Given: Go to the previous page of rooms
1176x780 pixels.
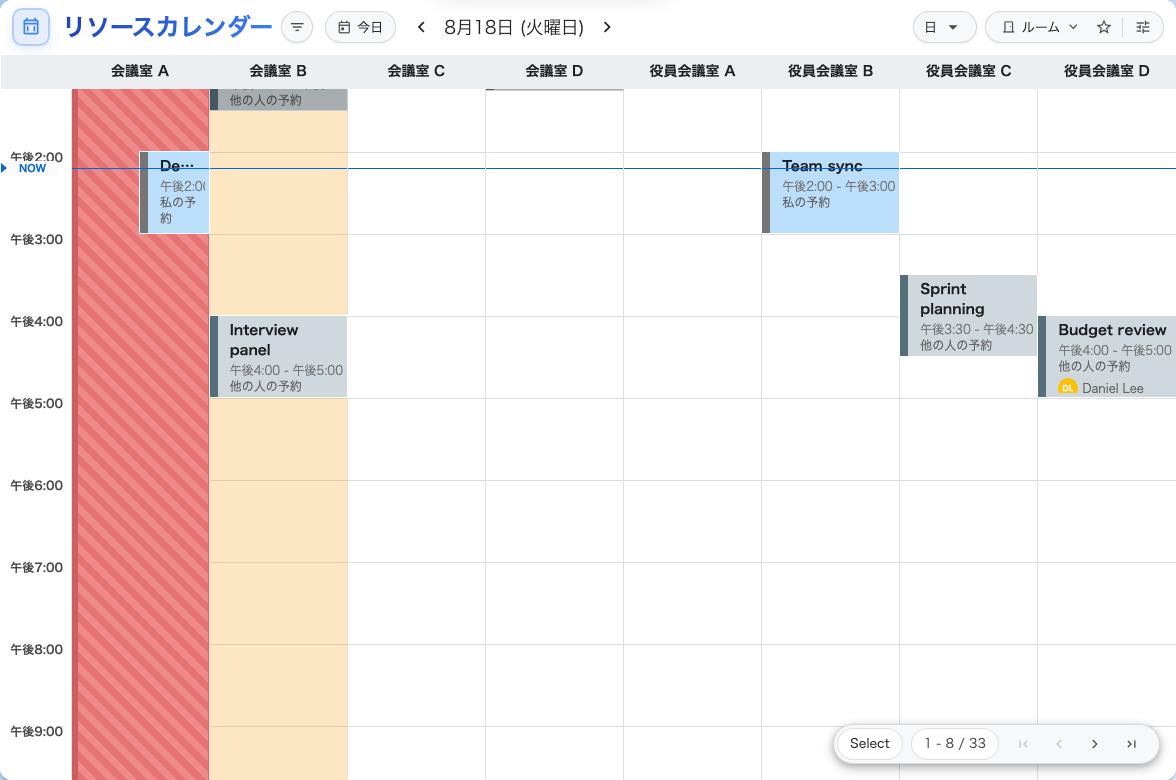Looking at the screenshot, I should click(1059, 744).
